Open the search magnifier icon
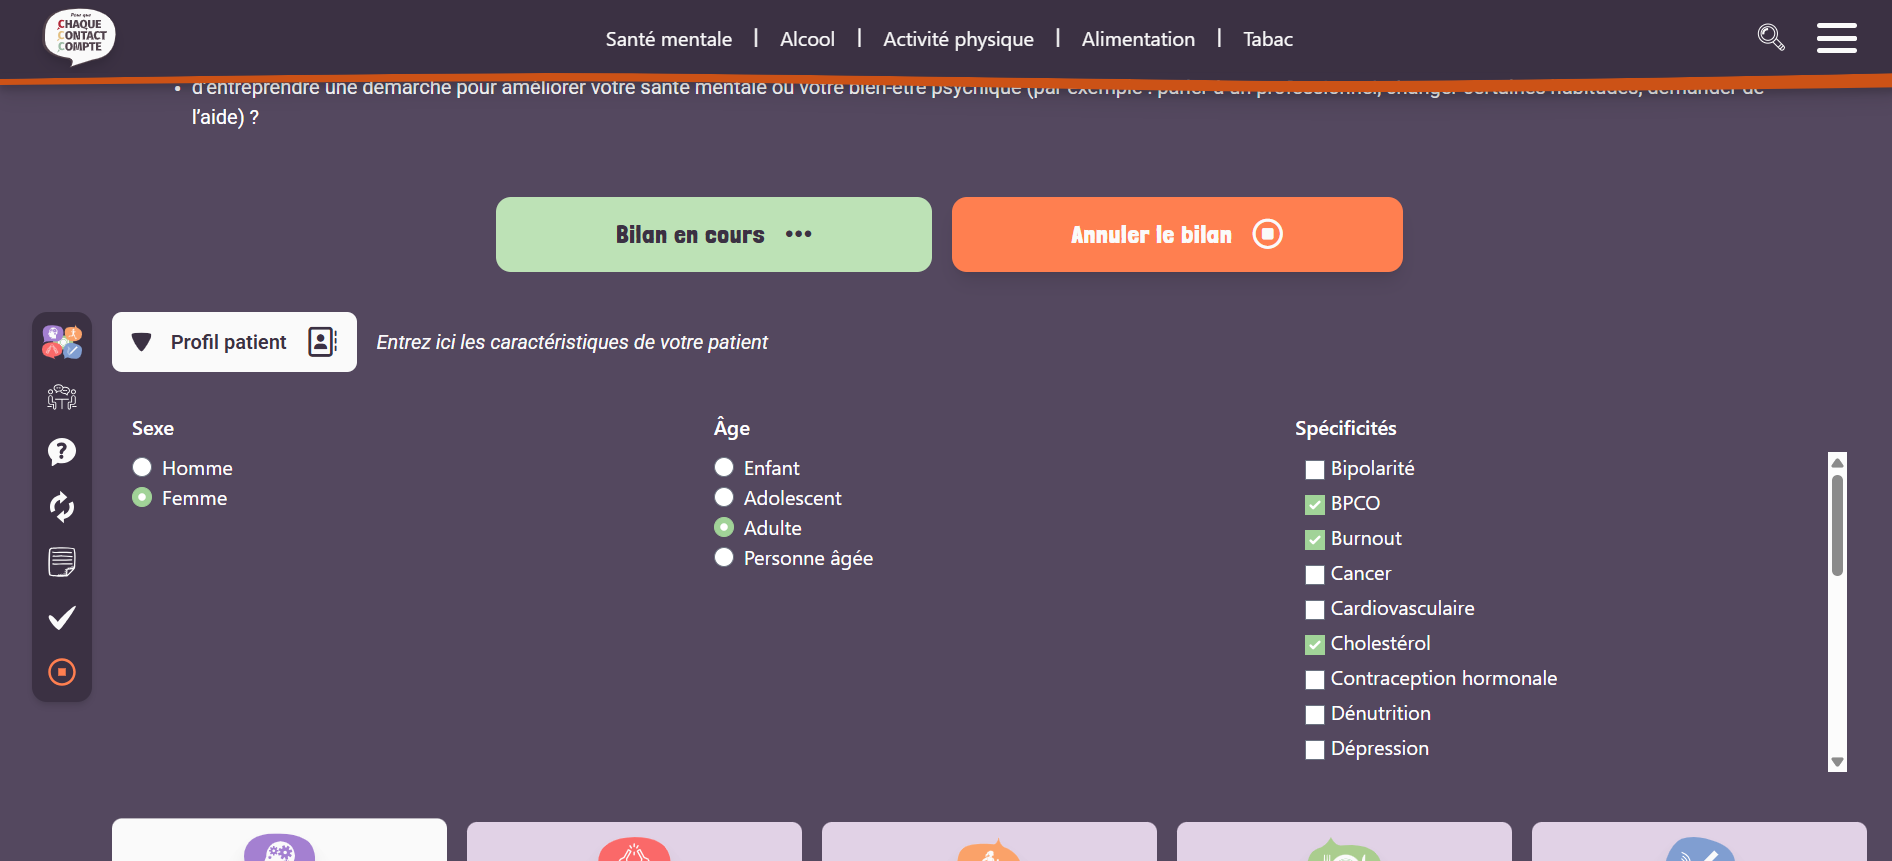1892x861 pixels. [x=1771, y=38]
